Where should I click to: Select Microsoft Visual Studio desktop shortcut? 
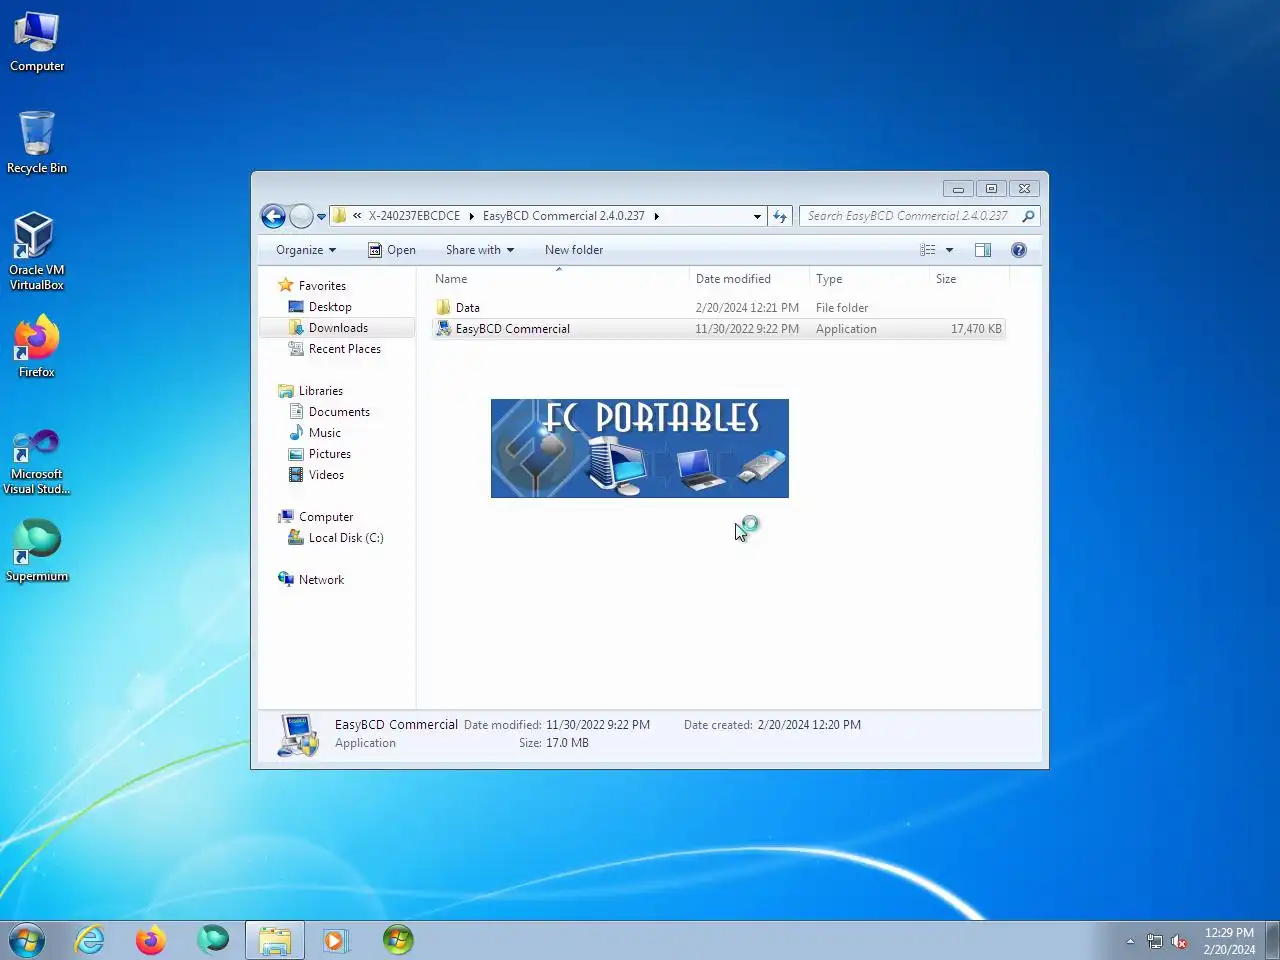click(x=37, y=461)
